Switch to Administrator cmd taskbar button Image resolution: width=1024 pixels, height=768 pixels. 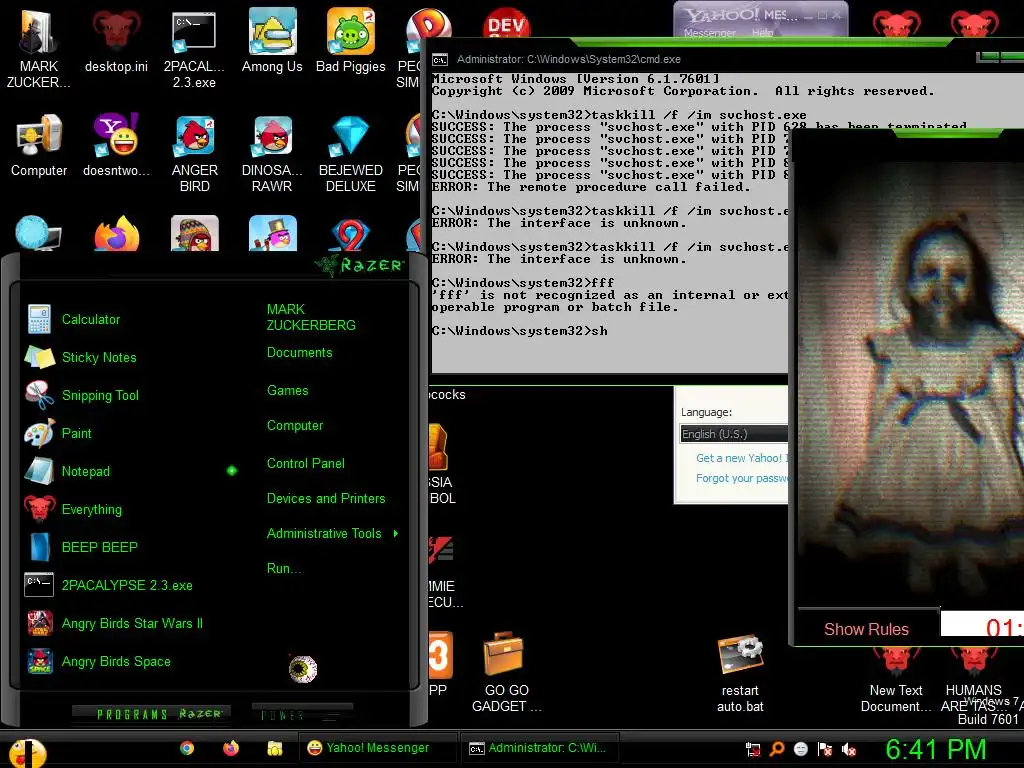click(x=538, y=748)
